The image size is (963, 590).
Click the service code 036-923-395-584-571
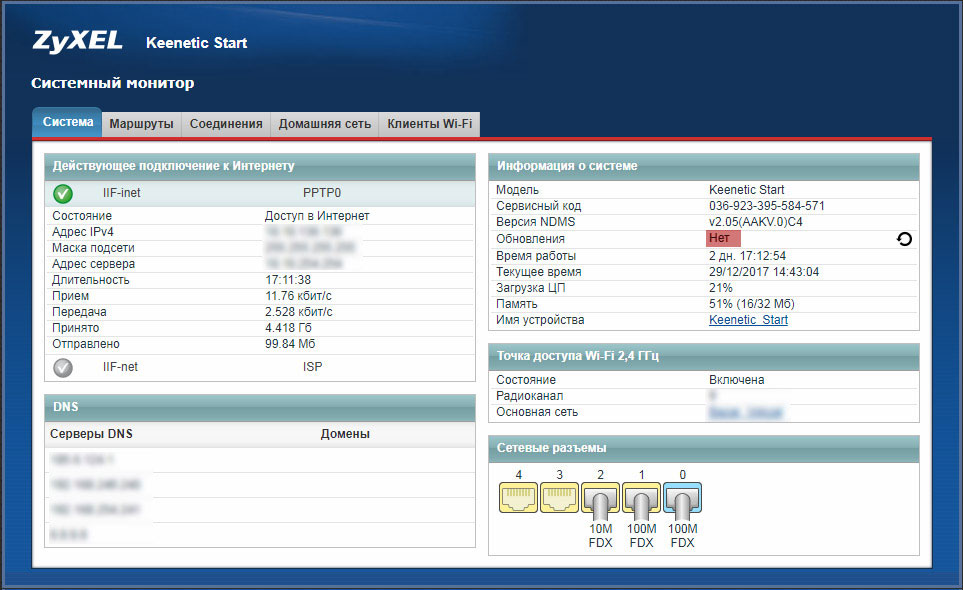click(x=767, y=206)
